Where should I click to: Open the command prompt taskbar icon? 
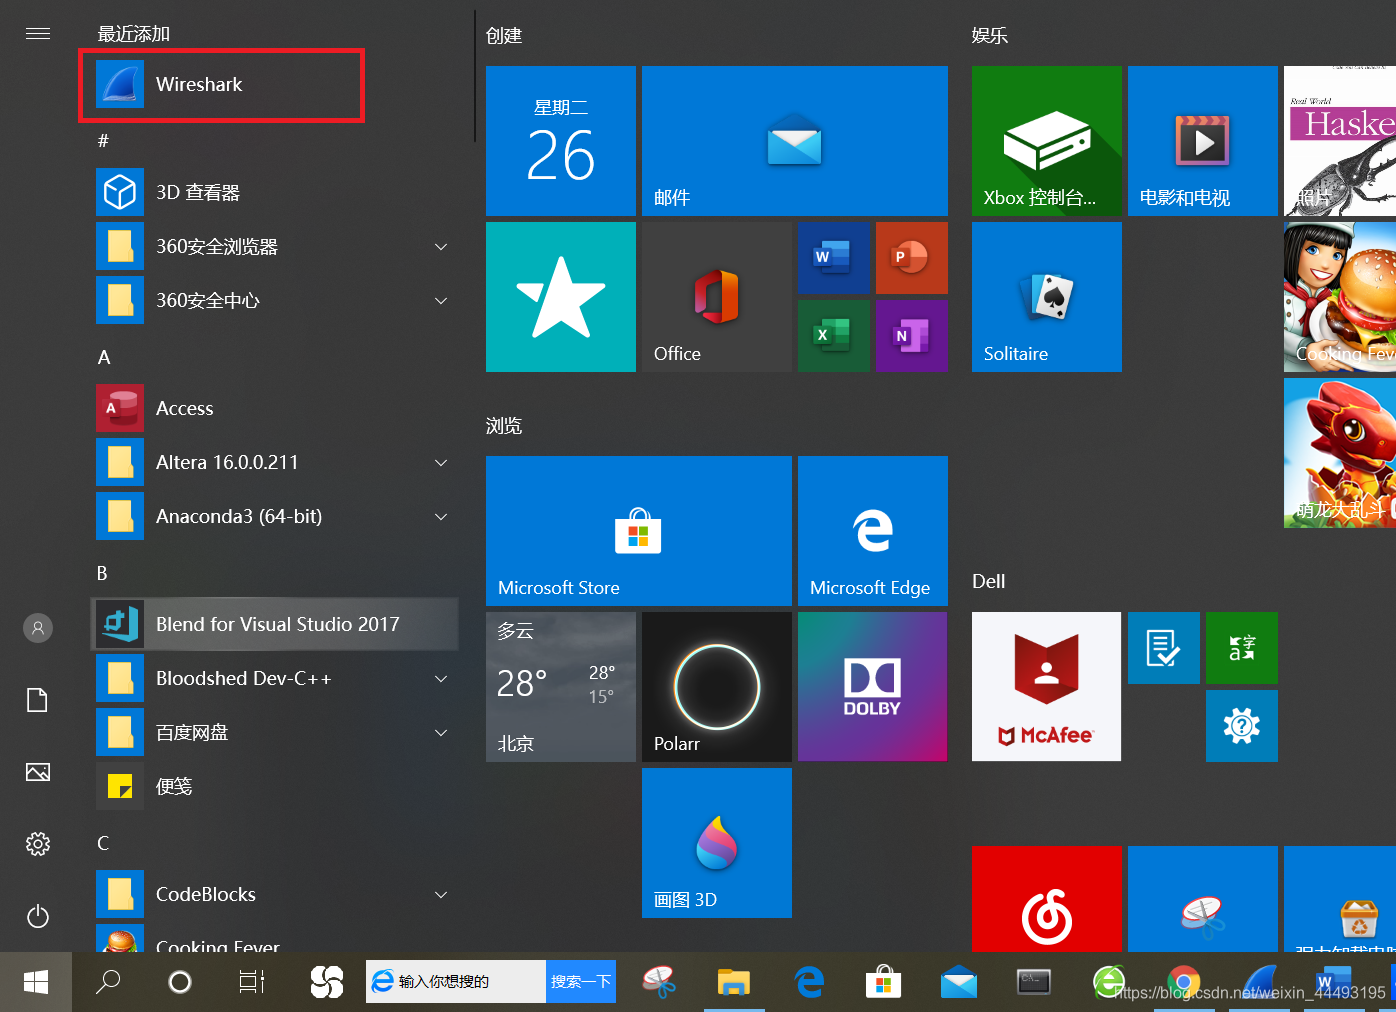click(1034, 982)
